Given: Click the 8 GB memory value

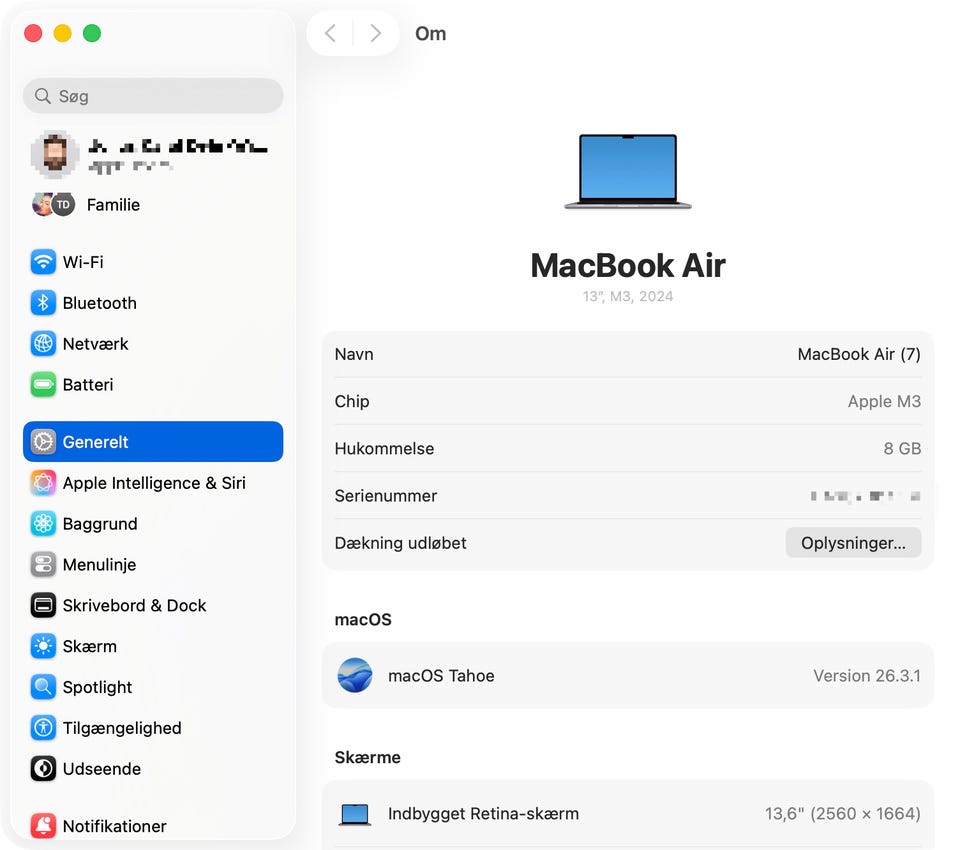Looking at the screenshot, I should [x=902, y=449].
